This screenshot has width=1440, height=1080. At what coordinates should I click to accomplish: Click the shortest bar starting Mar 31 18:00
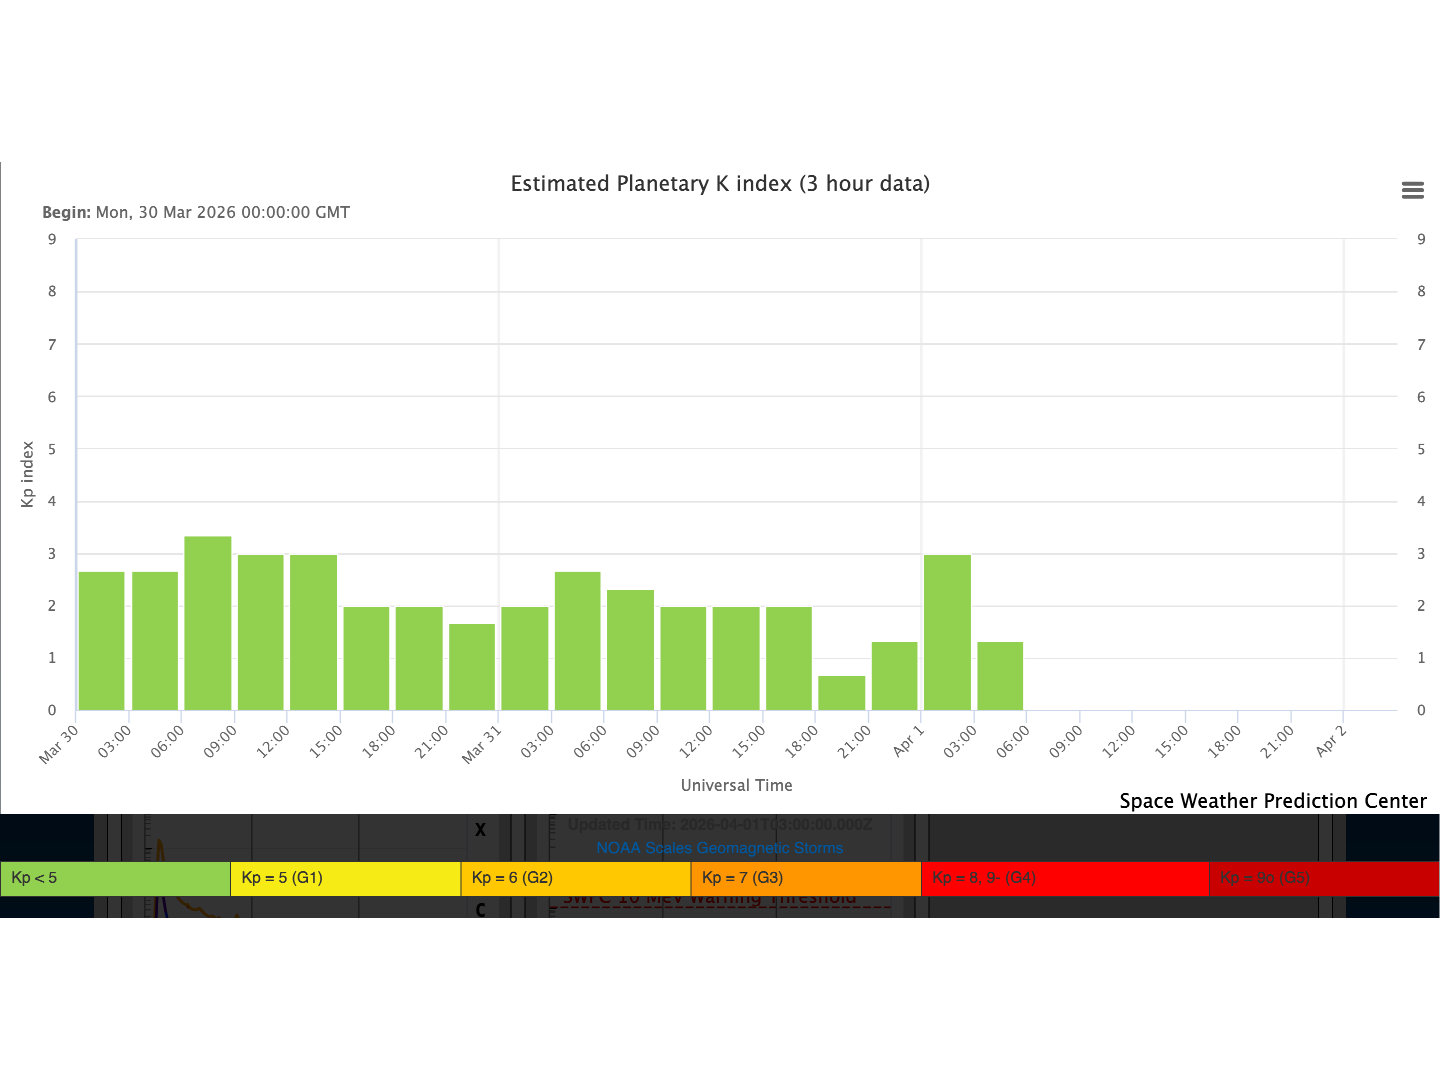(841, 693)
